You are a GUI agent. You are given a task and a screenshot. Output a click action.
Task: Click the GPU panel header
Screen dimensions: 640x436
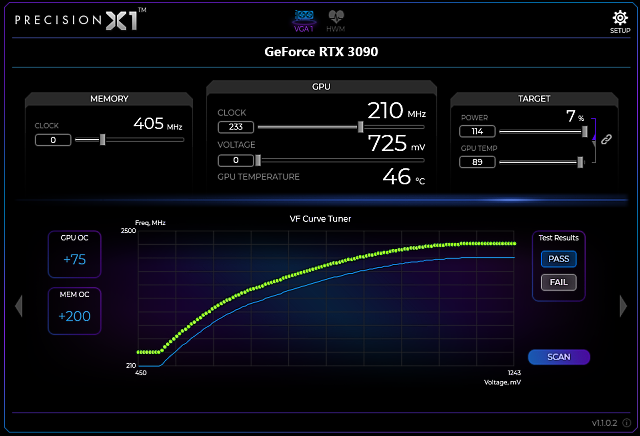click(x=321, y=87)
